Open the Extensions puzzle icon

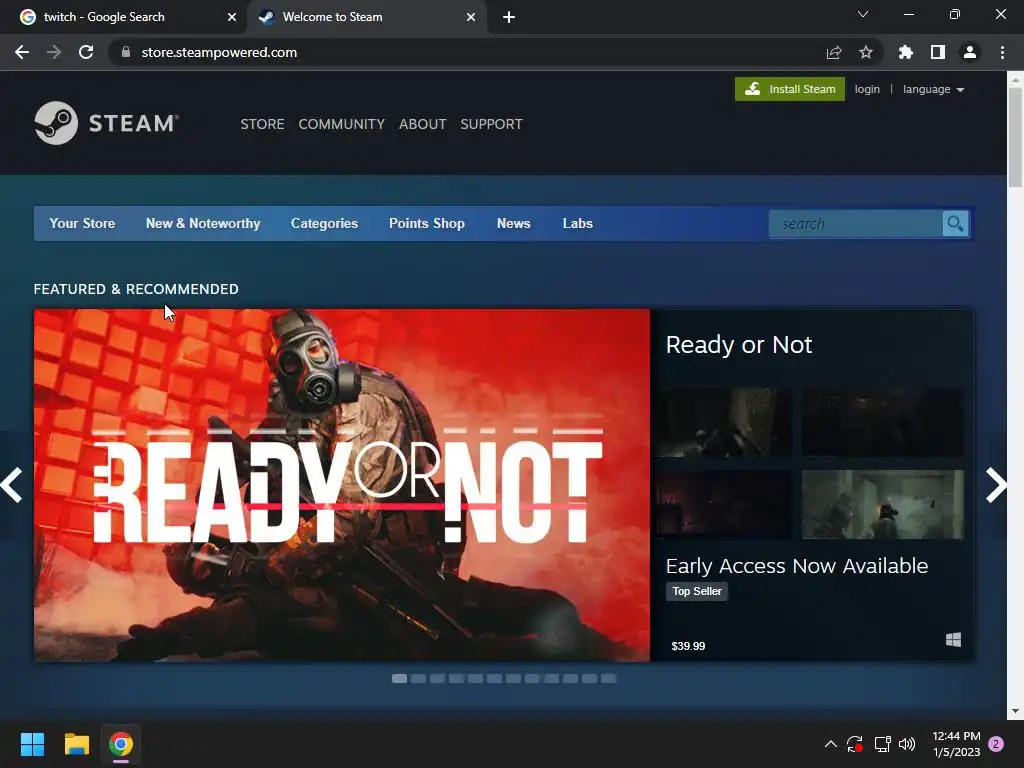906,52
